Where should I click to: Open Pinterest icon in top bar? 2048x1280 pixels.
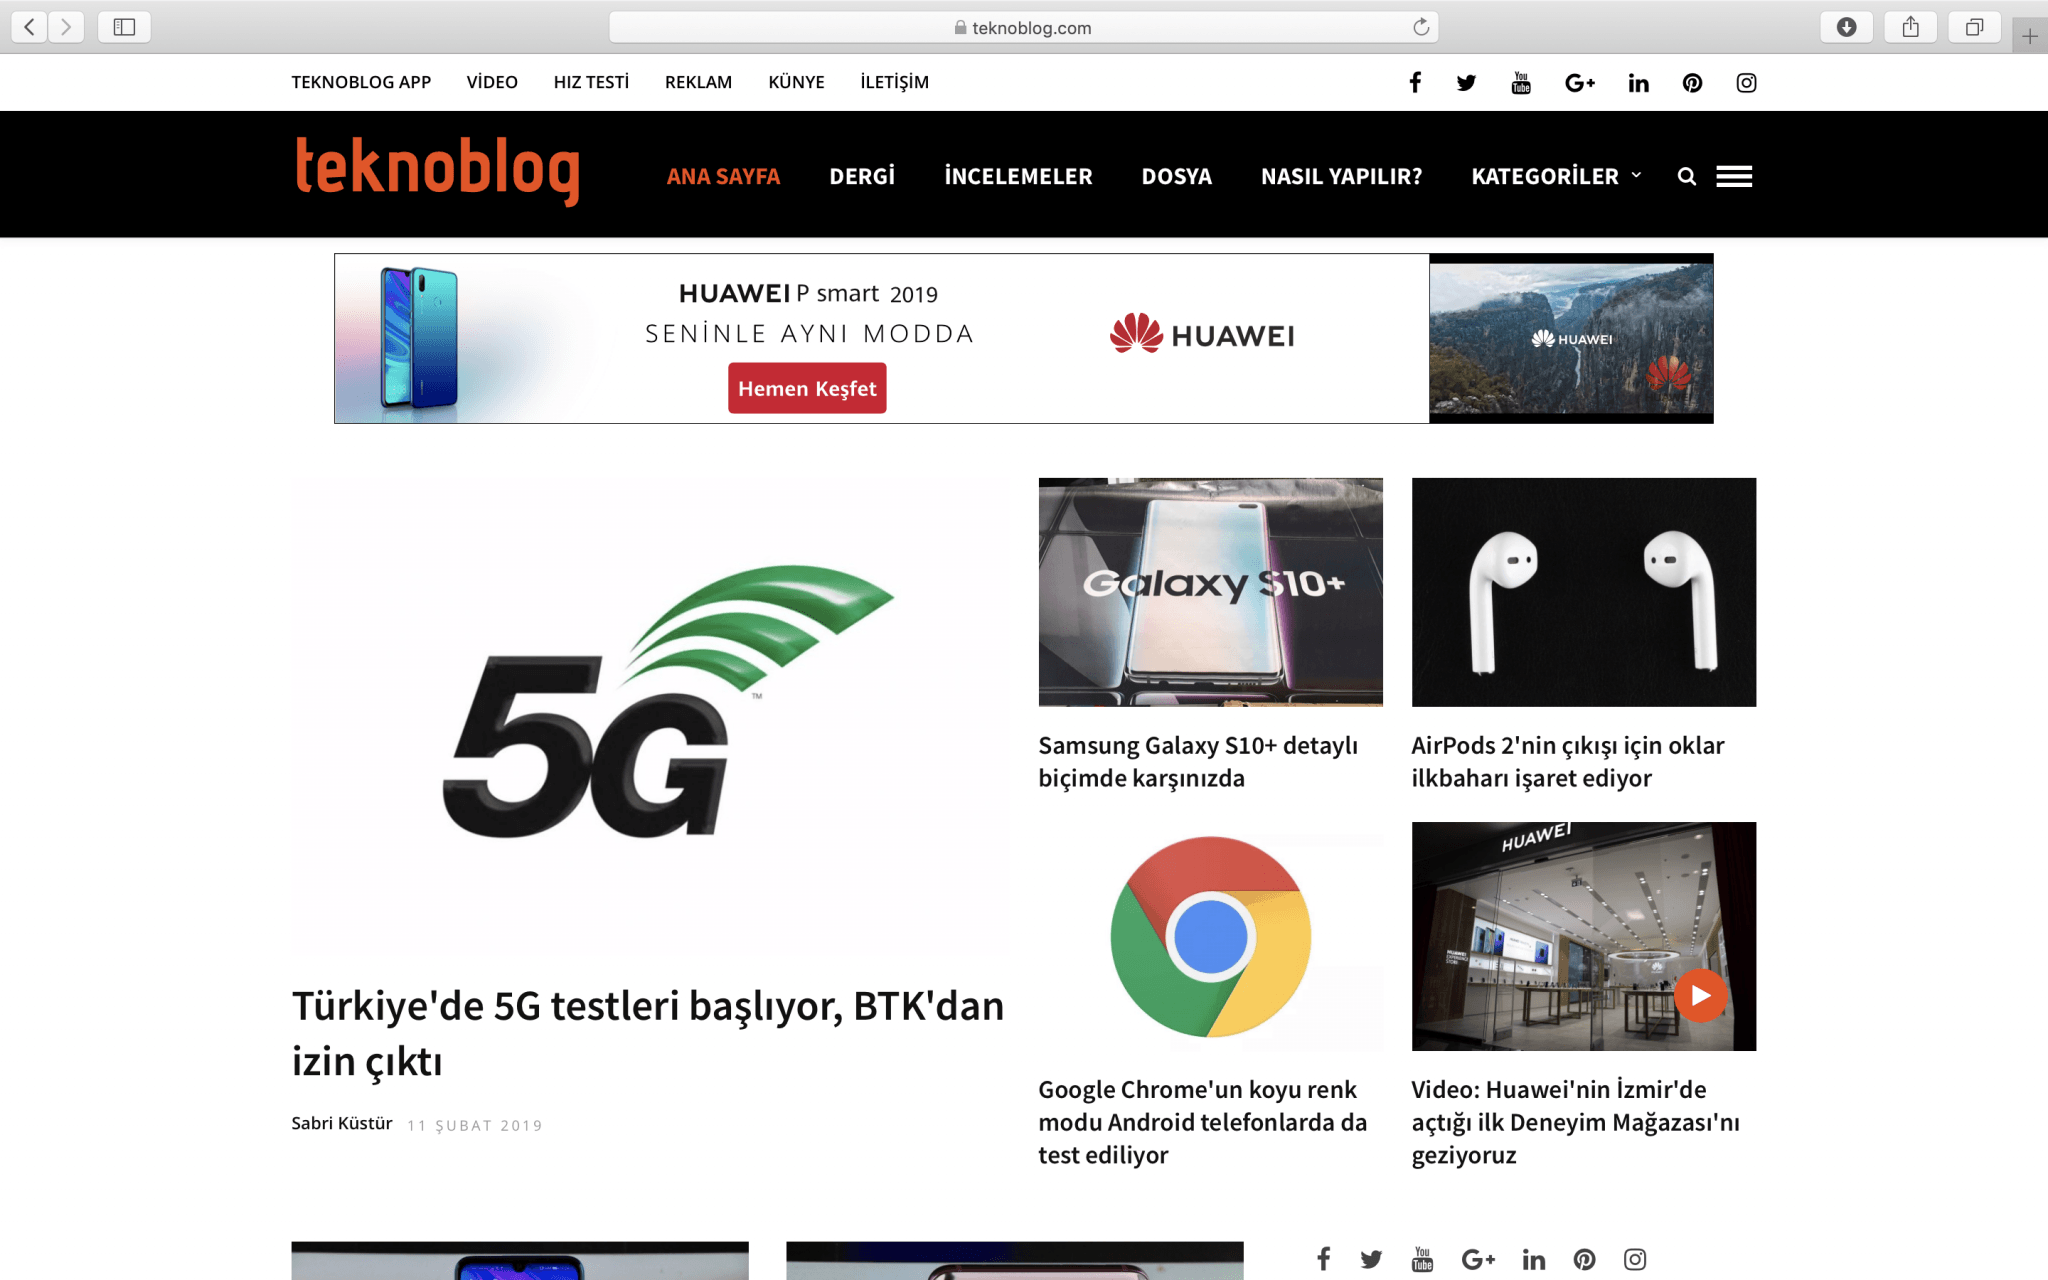pyautogui.click(x=1692, y=83)
